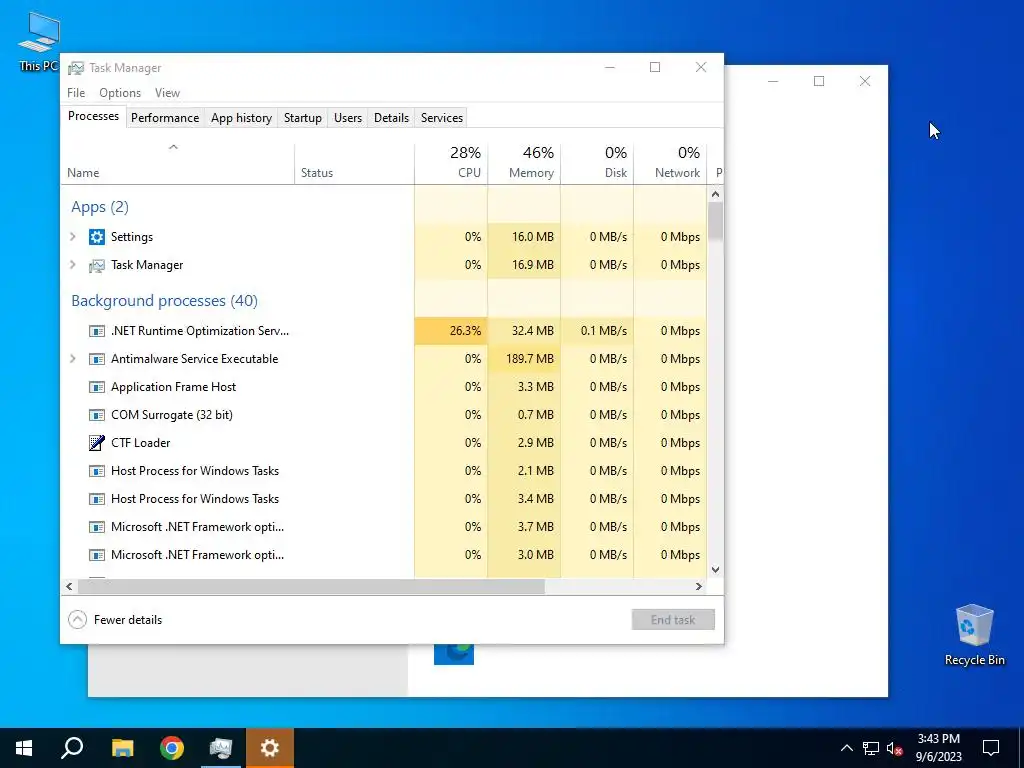Open the taskbar clock showing 3:43 PM
Viewport: 1024px width, 768px height.
(x=938, y=748)
